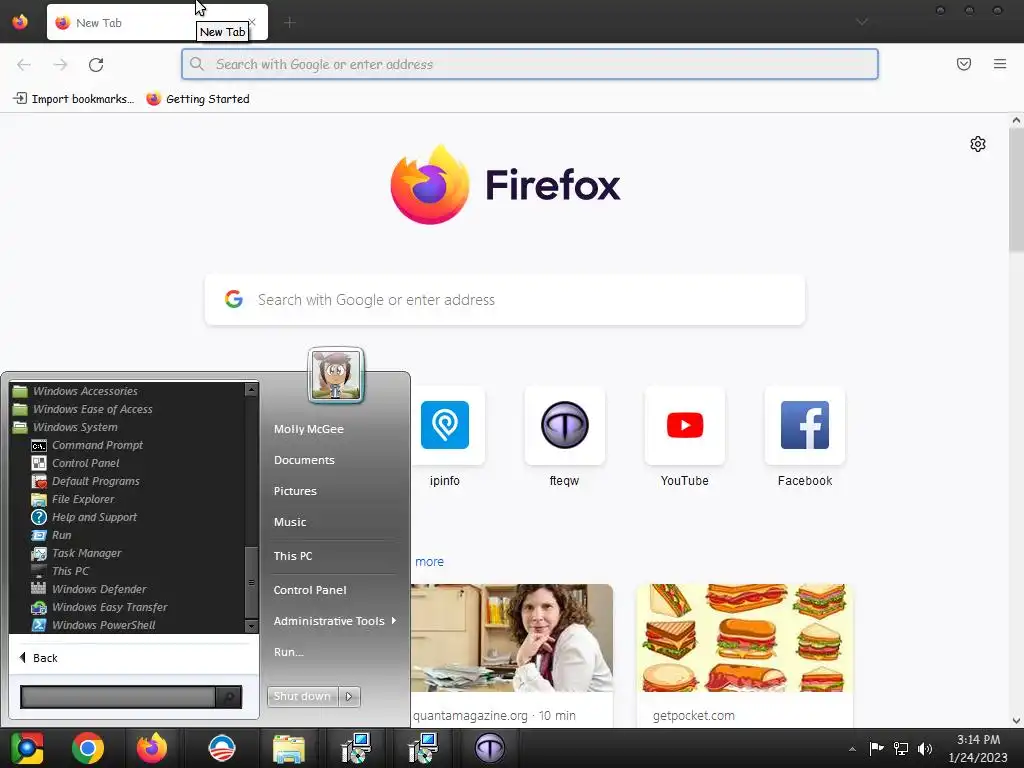Click the Firefox address bar
The image size is (1024, 768).
pos(530,64)
